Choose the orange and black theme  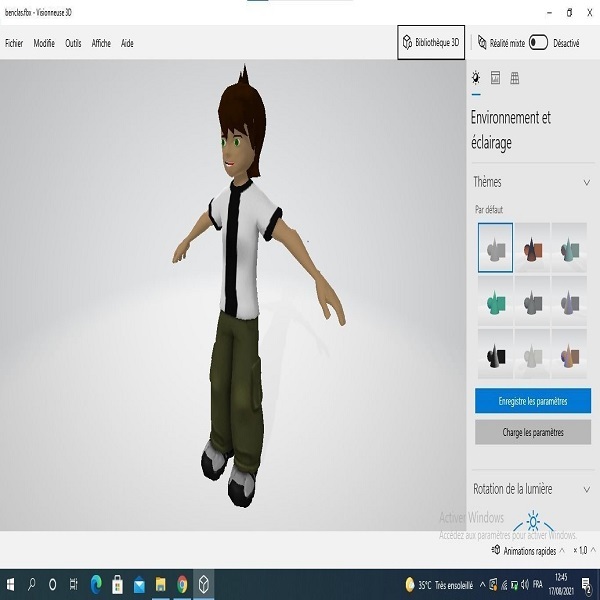pos(532,248)
